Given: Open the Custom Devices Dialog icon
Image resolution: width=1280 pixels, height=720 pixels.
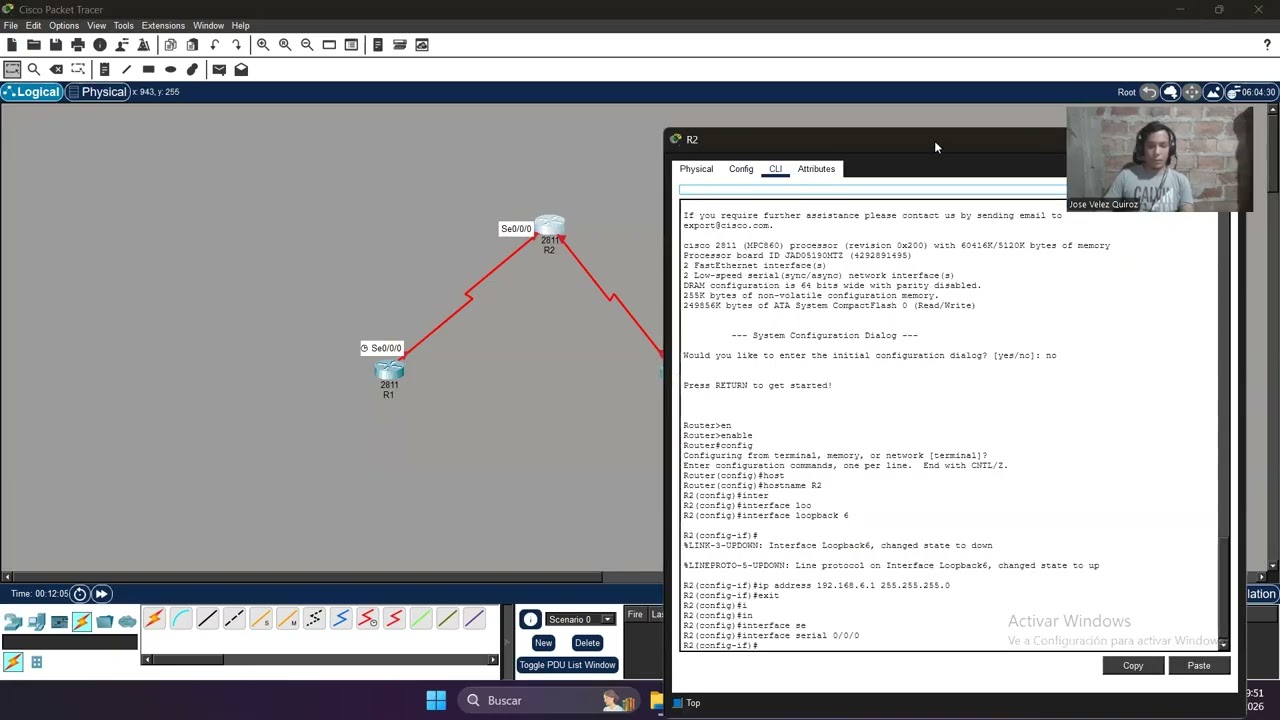Looking at the screenshot, I should [x=400, y=45].
